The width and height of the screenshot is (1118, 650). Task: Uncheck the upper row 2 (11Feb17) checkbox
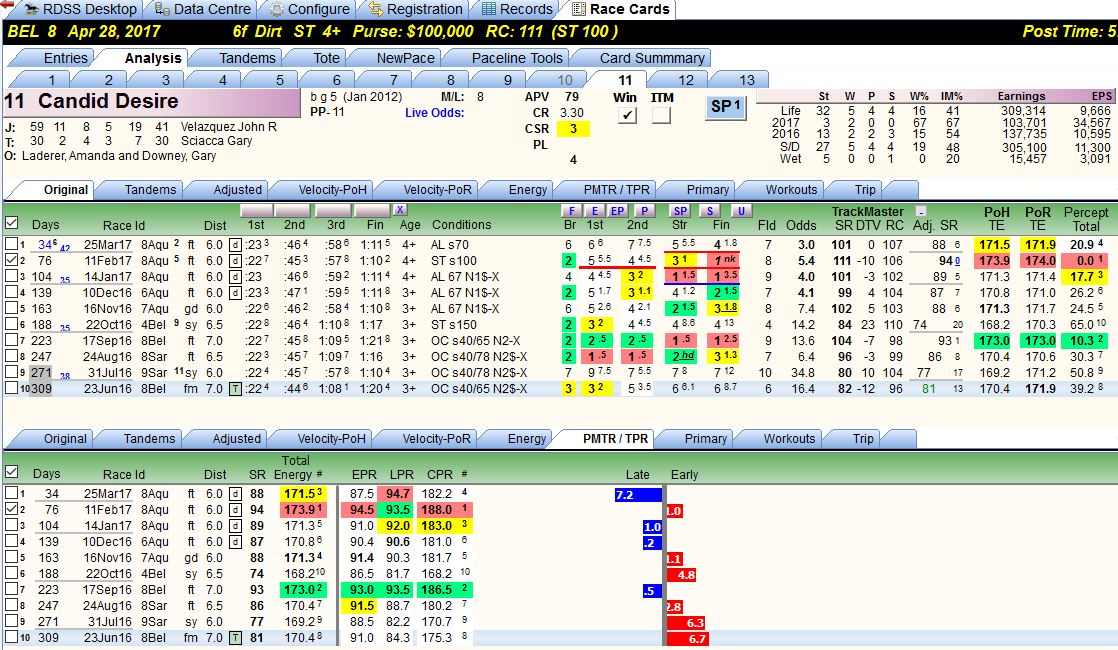coord(11,260)
